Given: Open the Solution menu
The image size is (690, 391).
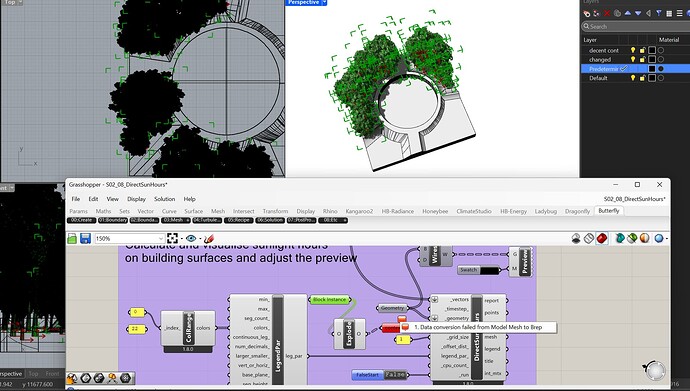Looking at the screenshot, I should (165, 199).
